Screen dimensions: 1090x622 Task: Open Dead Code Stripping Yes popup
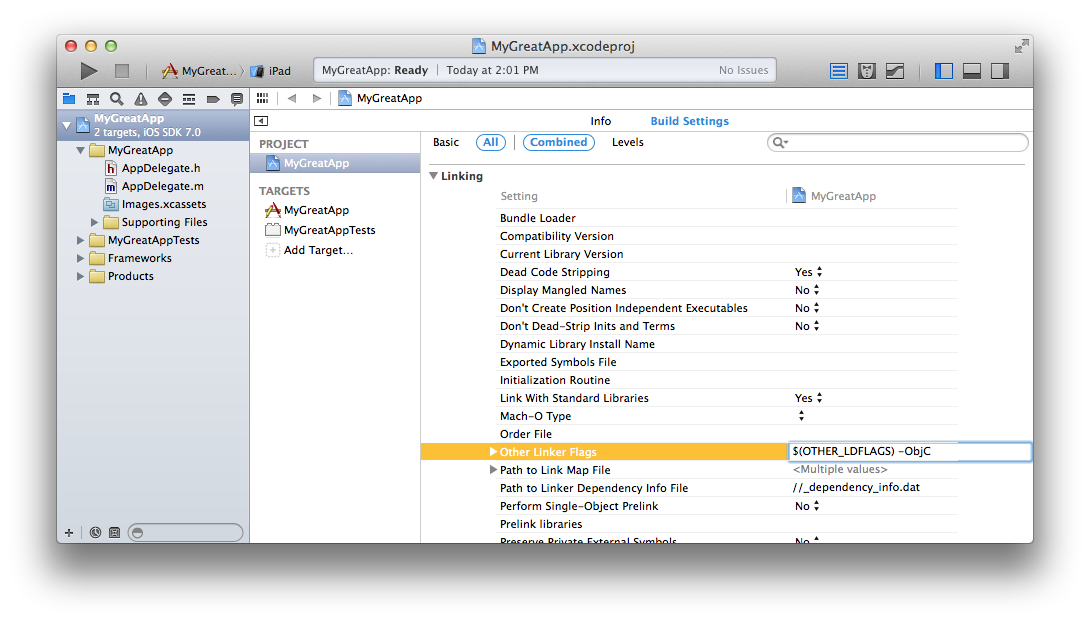tap(808, 272)
